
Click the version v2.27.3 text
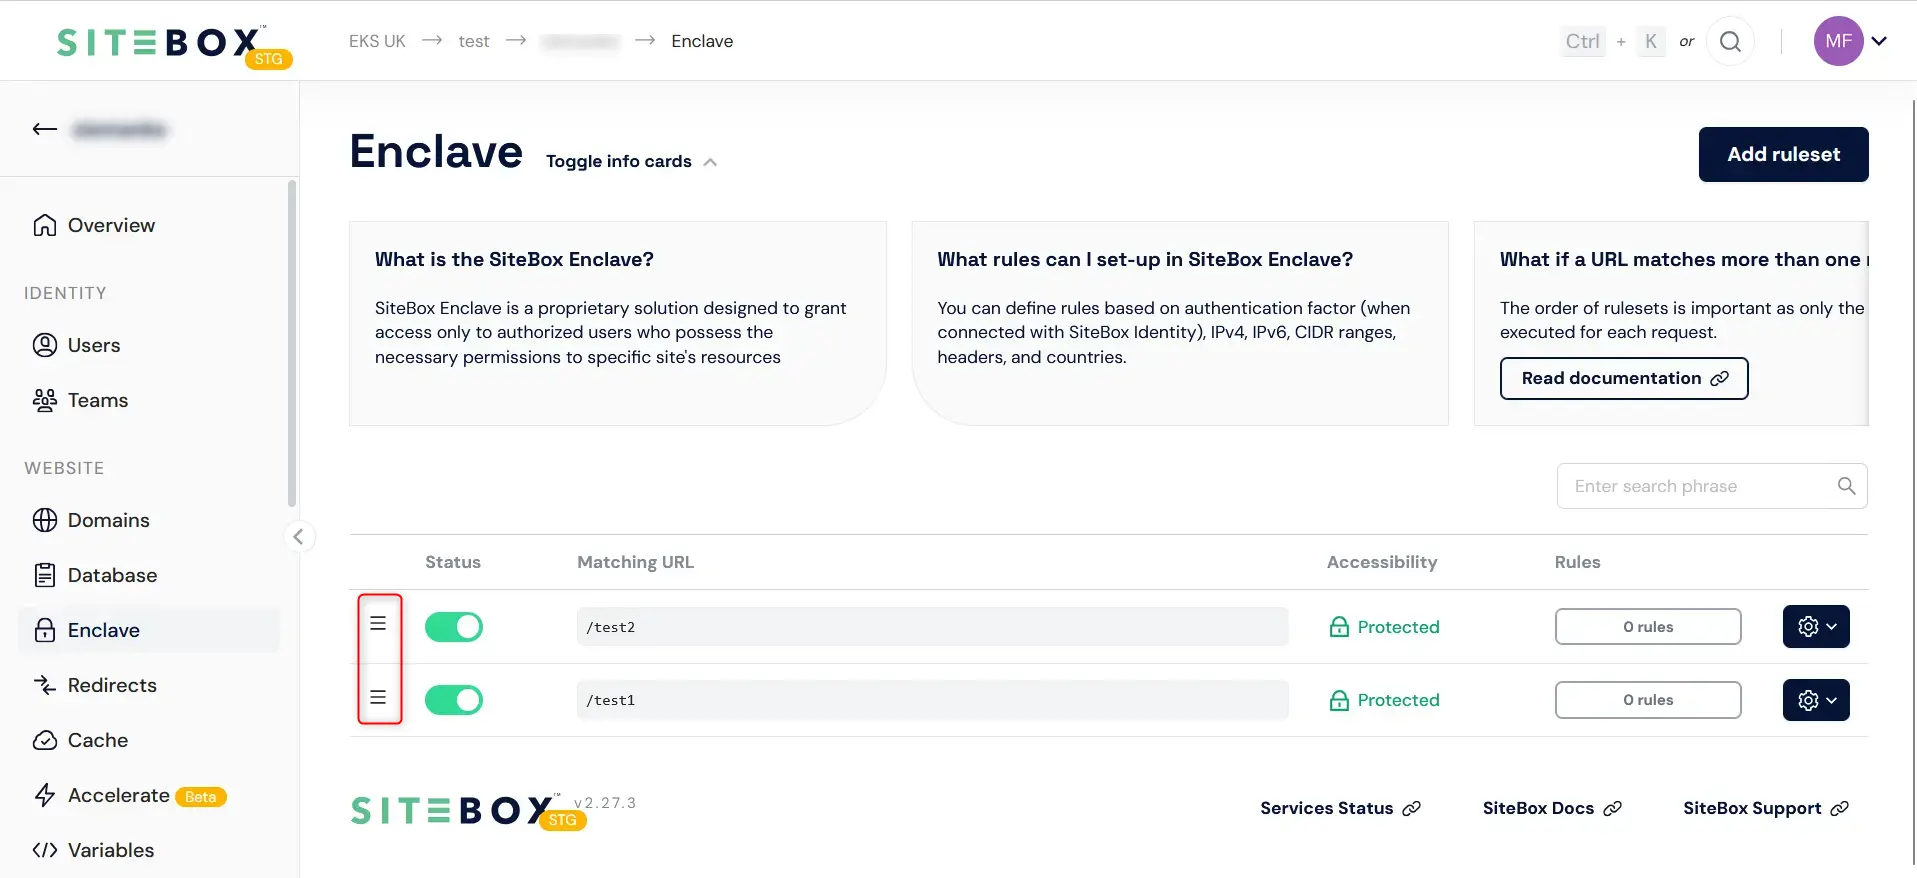tap(605, 803)
